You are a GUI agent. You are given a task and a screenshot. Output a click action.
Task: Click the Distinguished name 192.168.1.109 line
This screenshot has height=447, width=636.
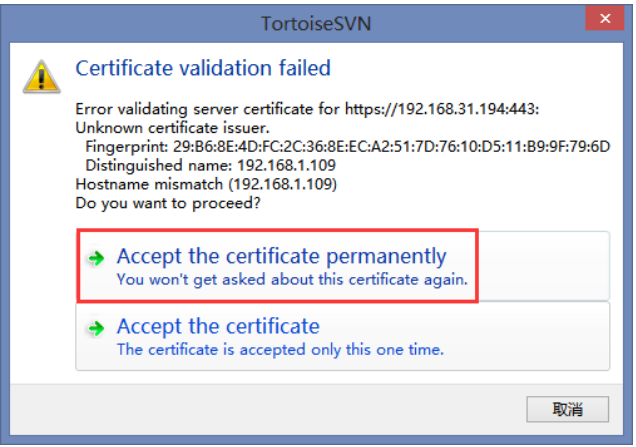(x=211, y=165)
